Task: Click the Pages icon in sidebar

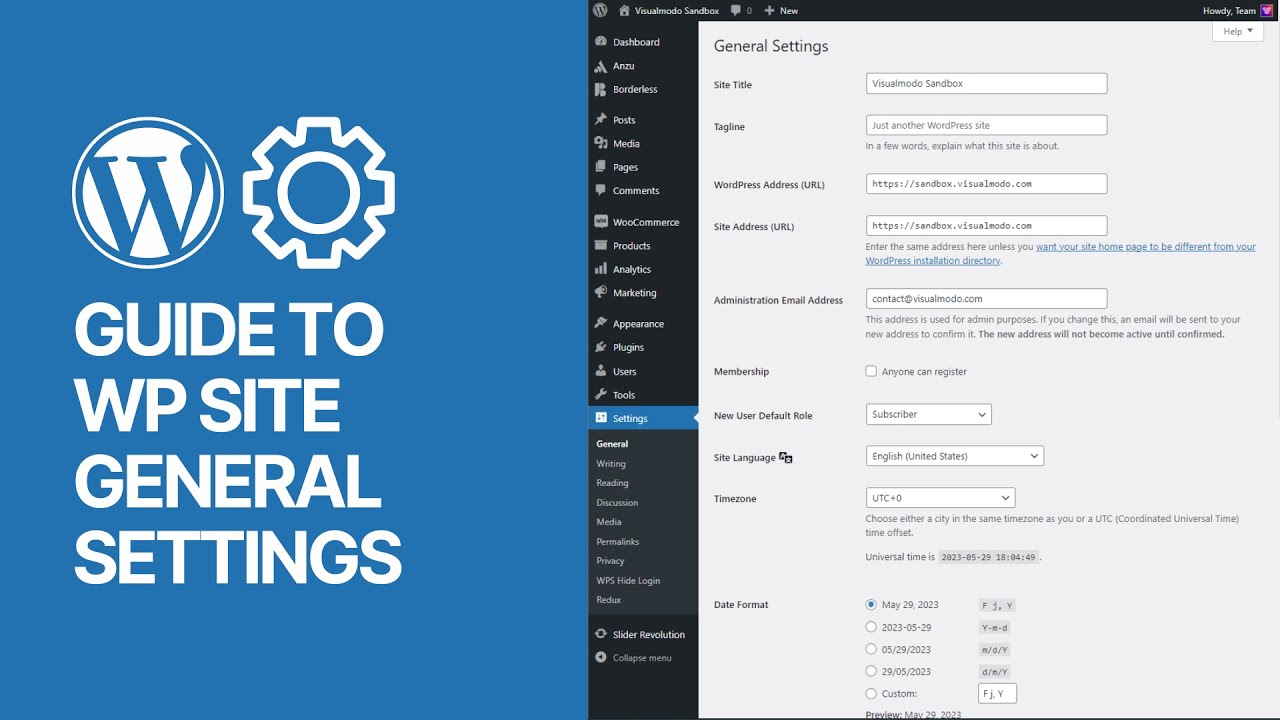Action: point(600,167)
